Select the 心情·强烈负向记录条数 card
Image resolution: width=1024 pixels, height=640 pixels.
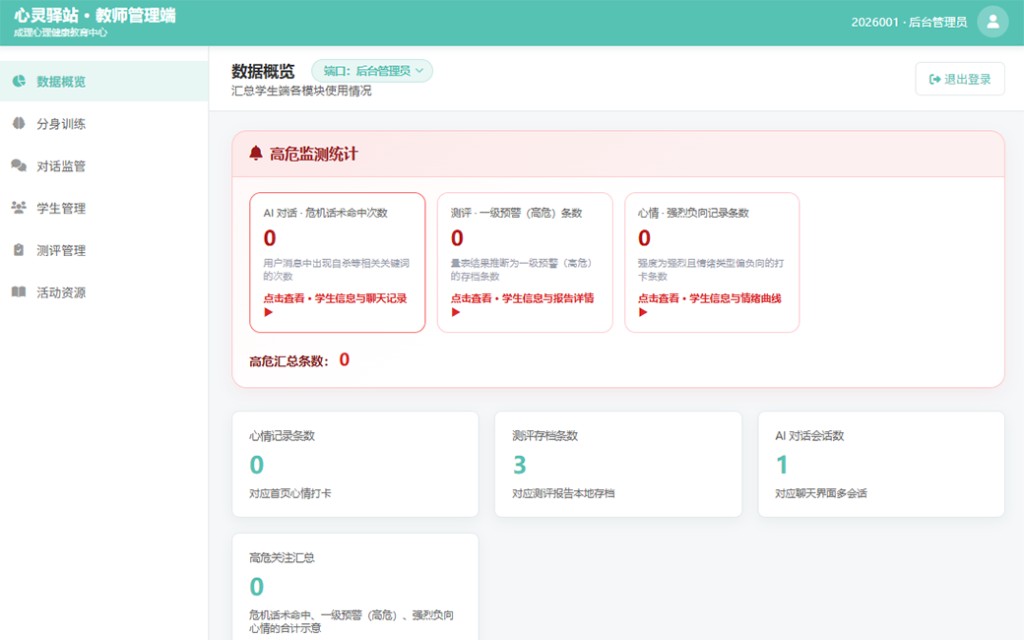click(x=712, y=263)
